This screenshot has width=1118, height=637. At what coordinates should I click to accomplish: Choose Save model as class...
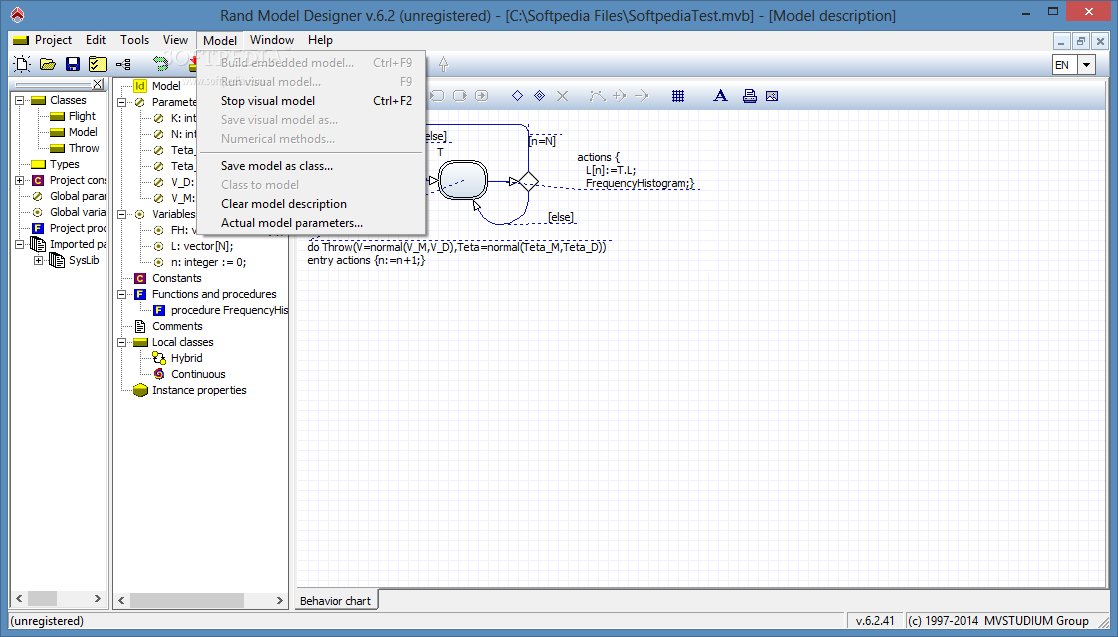pyautogui.click(x=312, y=165)
